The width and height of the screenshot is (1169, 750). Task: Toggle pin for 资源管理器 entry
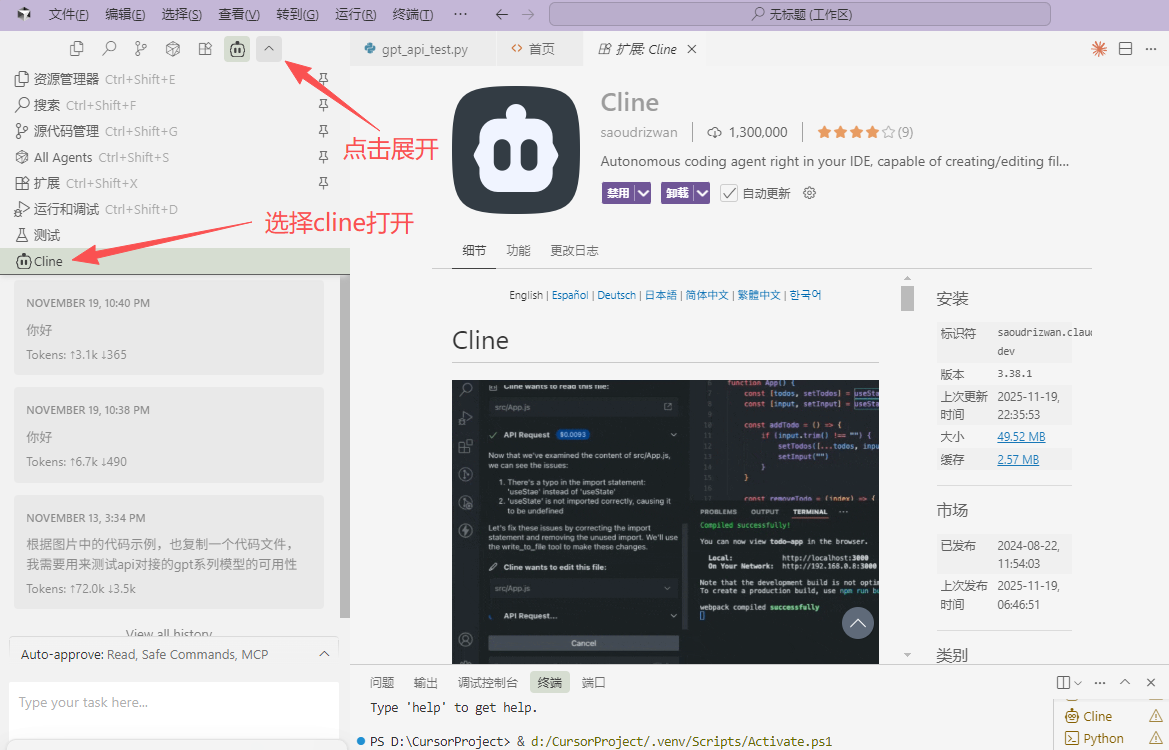[x=324, y=79]
